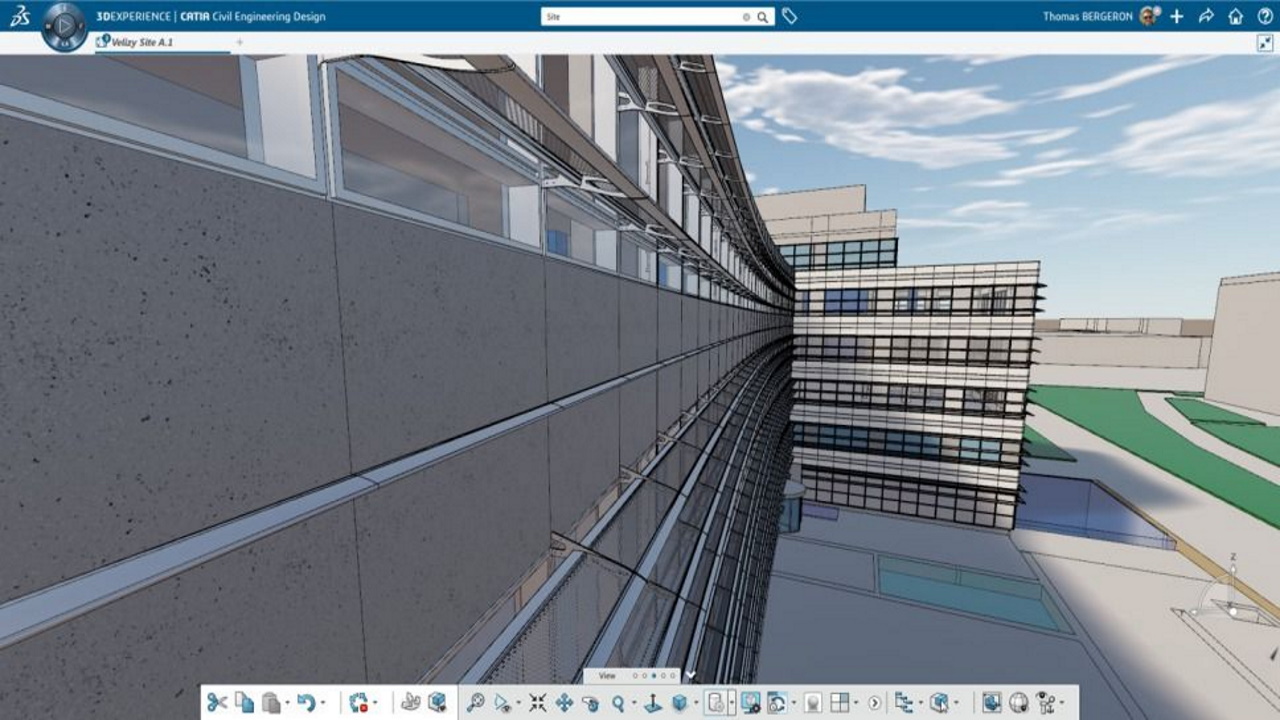This screenshot has height=720, width=1280.
Task: Toggle the fullscreen collapse button at top right
Action: pos(1264,43)
